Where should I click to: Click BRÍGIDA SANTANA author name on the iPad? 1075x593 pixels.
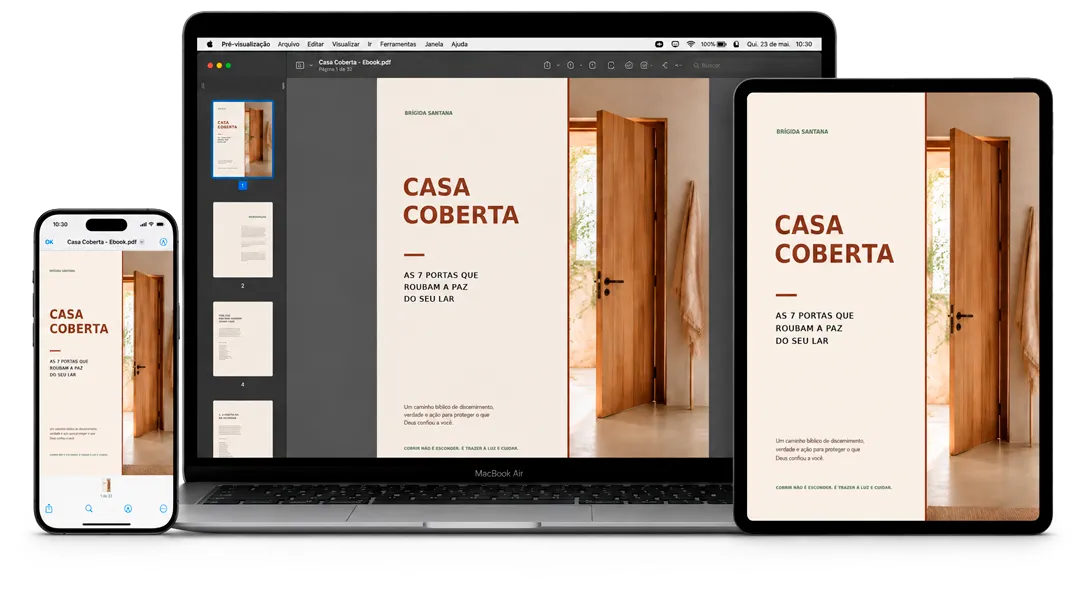[x=802, y=132]
